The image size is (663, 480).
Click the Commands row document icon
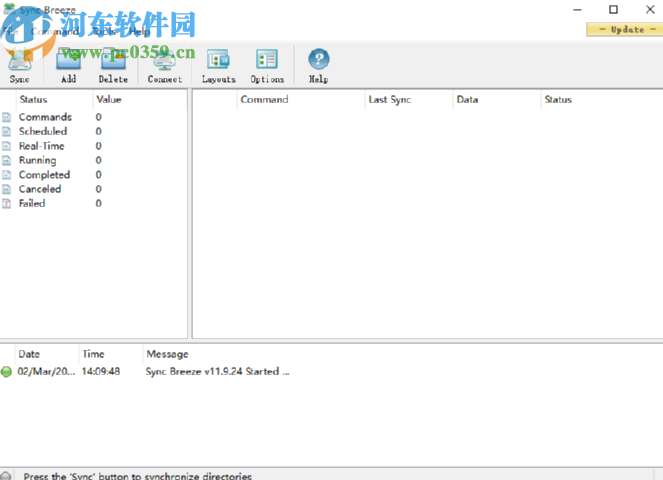(x=6, y=117)
